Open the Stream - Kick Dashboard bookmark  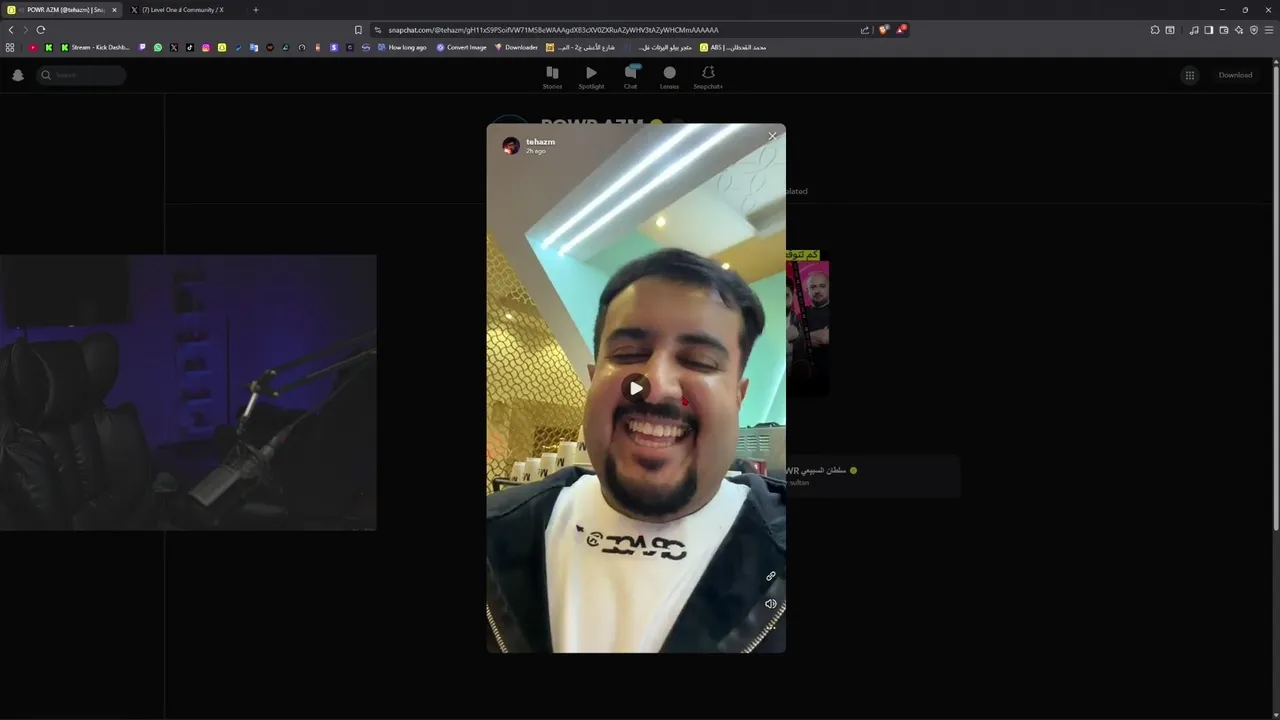click(95, 47)
